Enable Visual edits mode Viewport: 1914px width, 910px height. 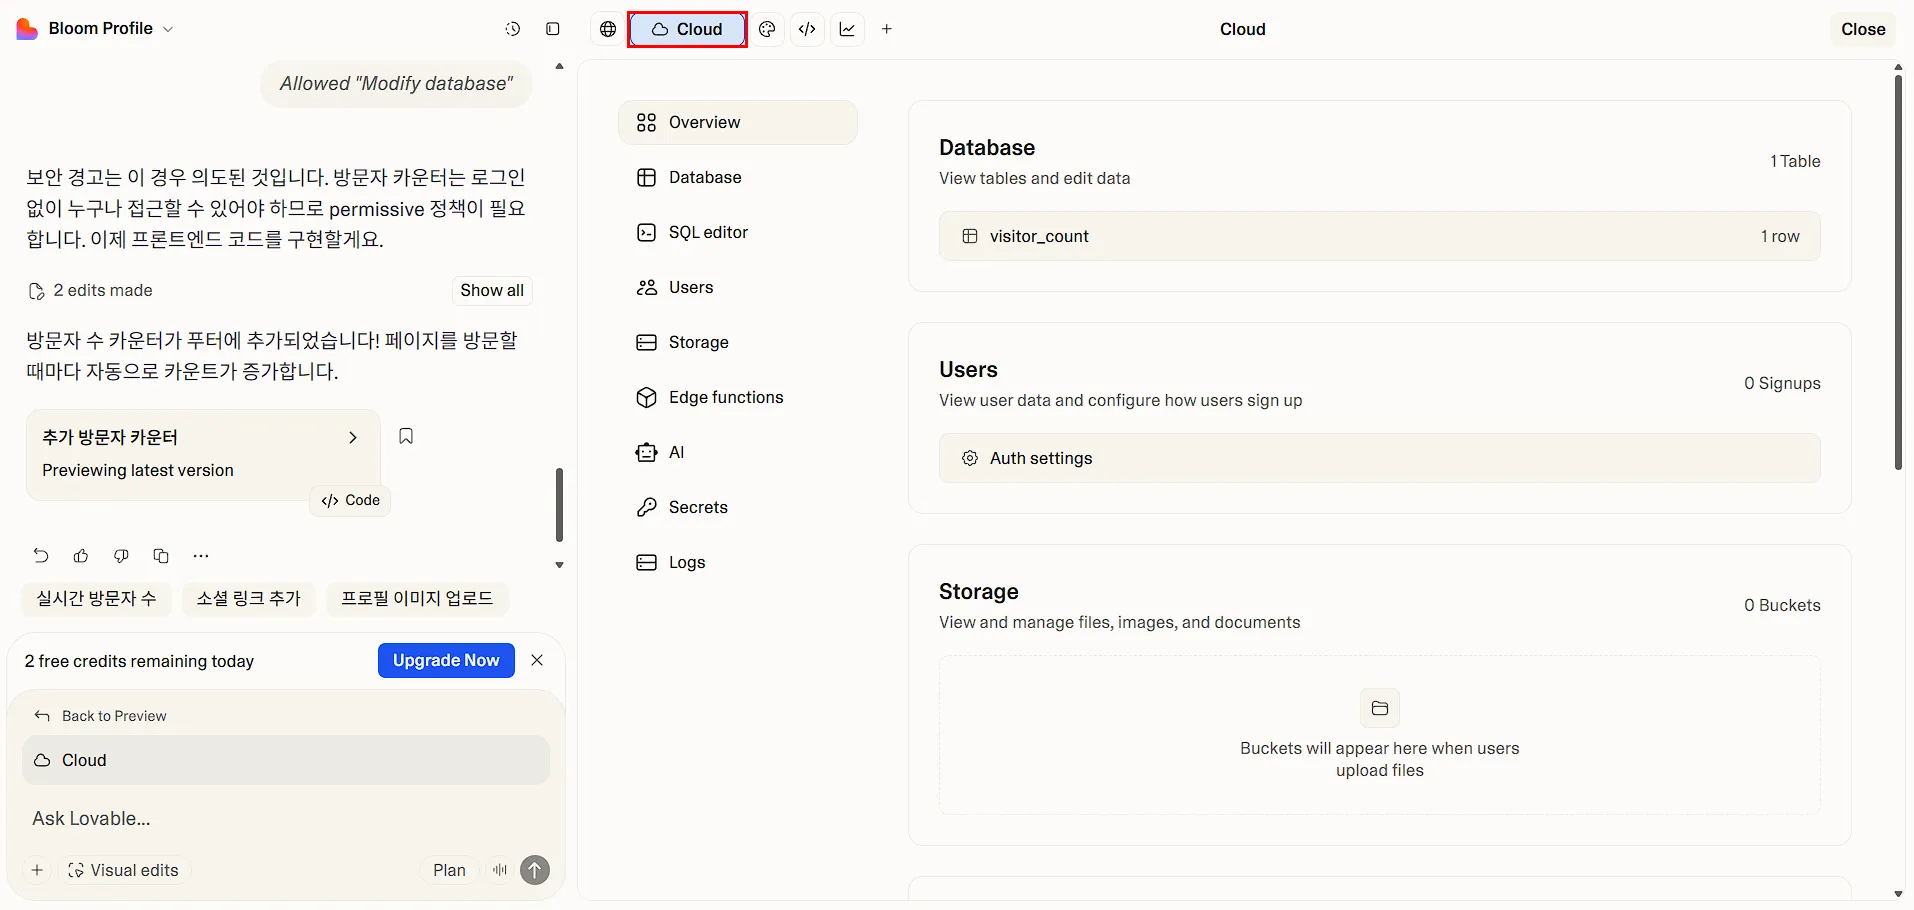point(123,870)
